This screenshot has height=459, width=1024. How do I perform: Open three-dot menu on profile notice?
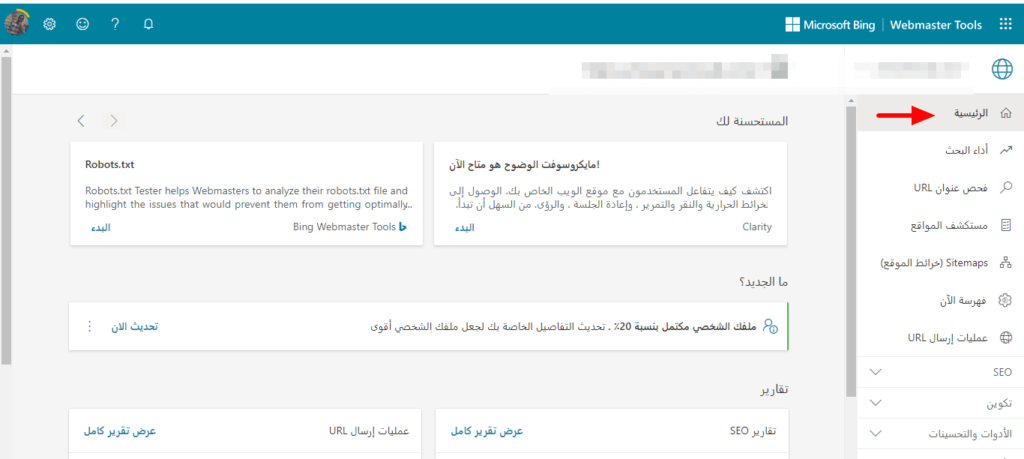pos(90,326)
